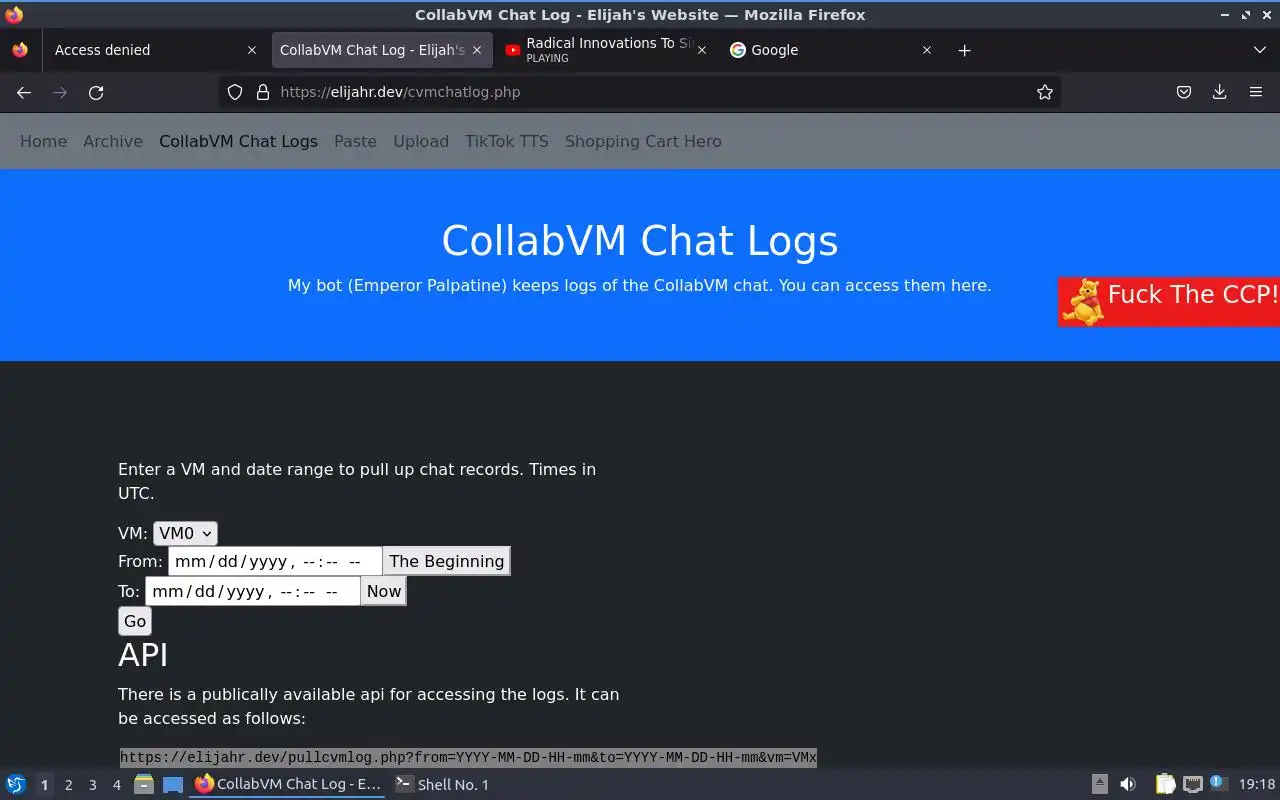1280x800 pixels.
Task: Click the 19:18 taskbar clock
Action: (x=1257, y=785)
